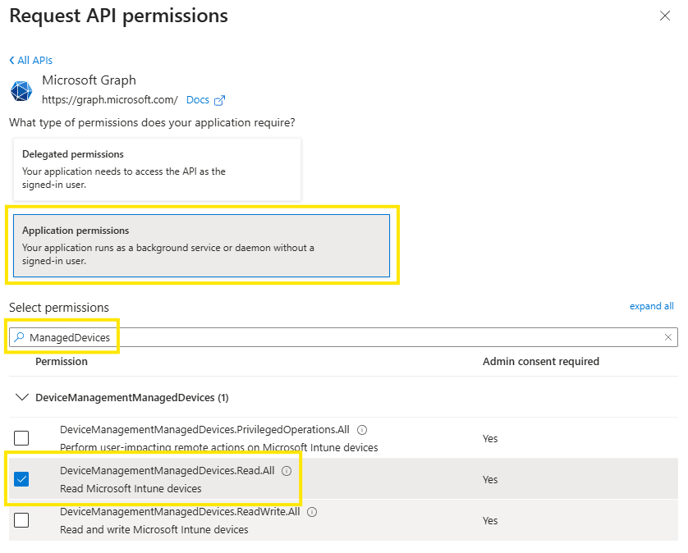Click 'Read and write Microsoft Intune devices' text
Viewport: 688px width, 553px height.
(154, 530)
